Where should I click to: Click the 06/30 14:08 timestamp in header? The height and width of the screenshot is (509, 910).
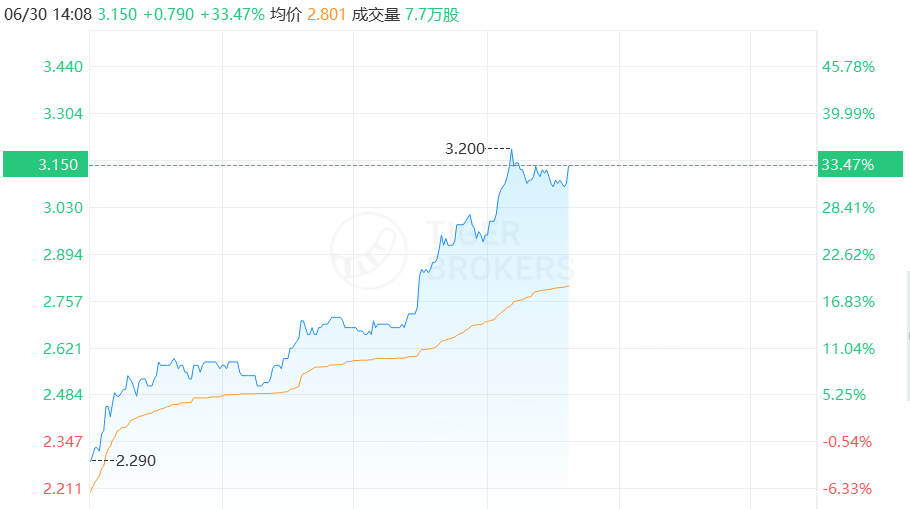[48, 14]
